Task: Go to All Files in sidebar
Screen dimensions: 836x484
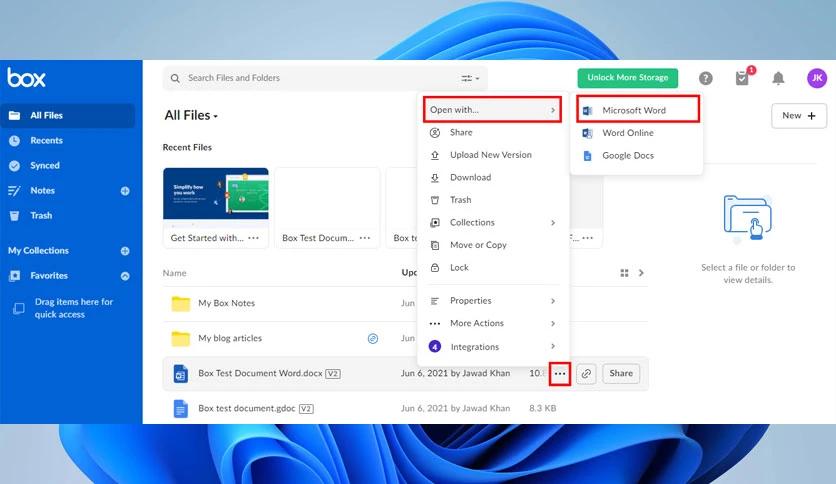Action: [67, 115]
